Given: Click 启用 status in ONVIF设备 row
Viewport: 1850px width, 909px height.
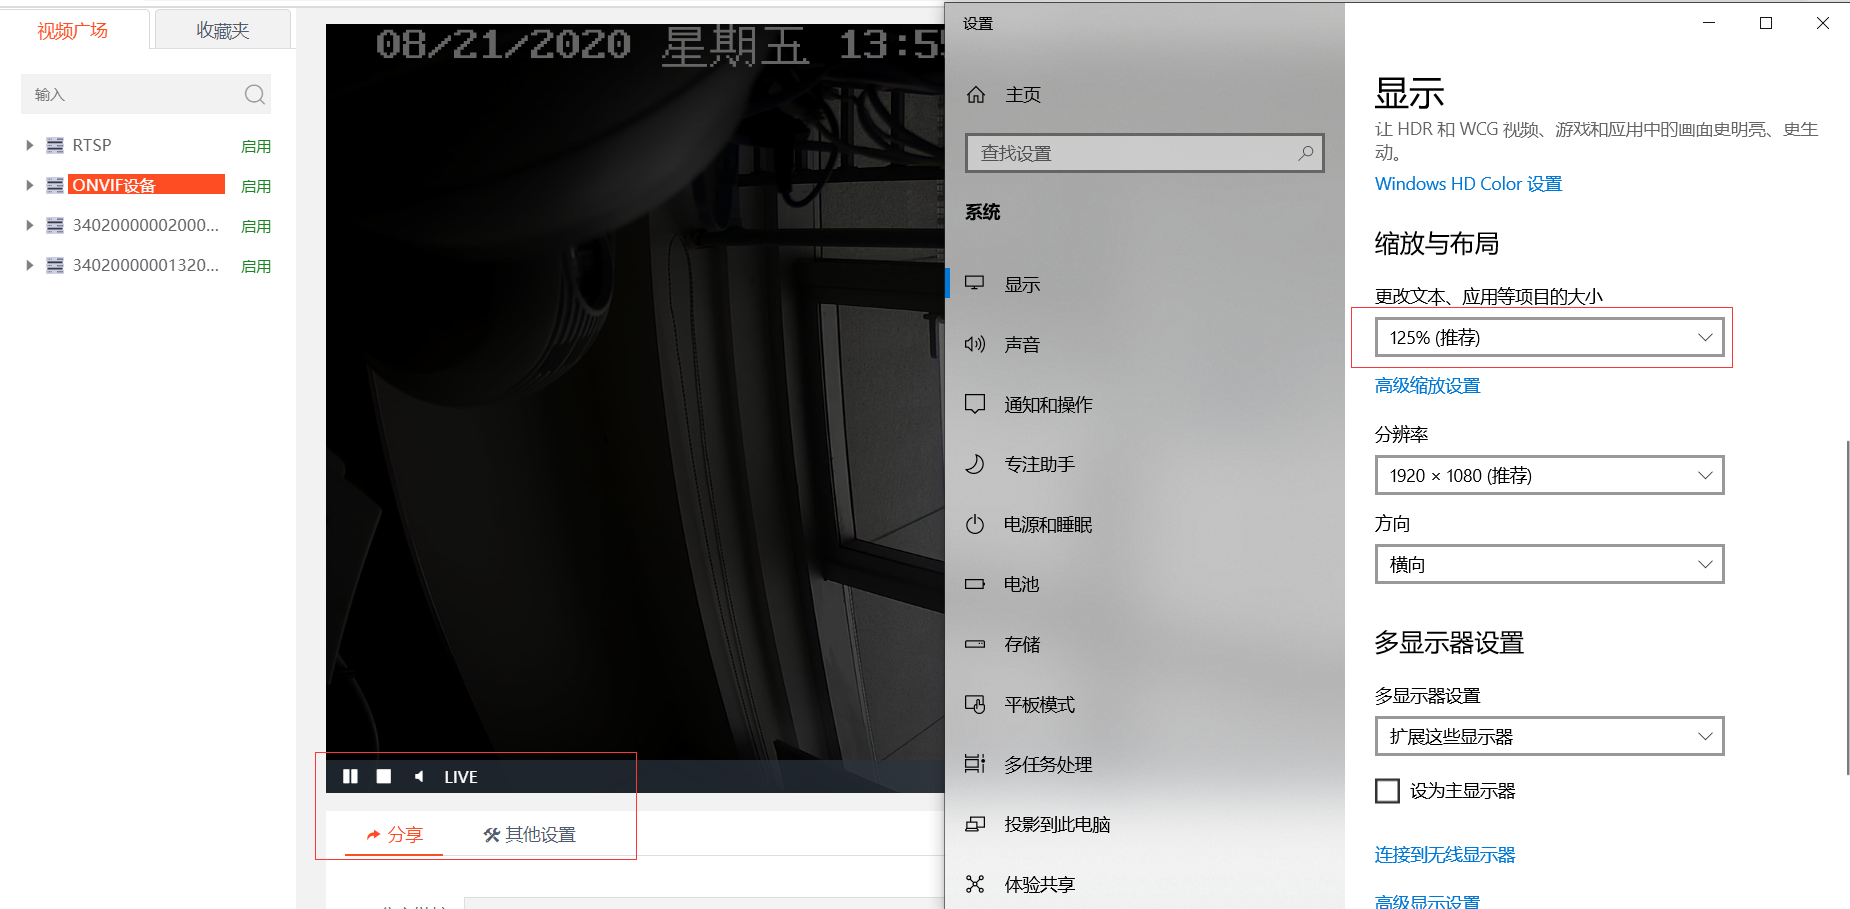Looking at the screenshot, I should [x=256, y=186].
